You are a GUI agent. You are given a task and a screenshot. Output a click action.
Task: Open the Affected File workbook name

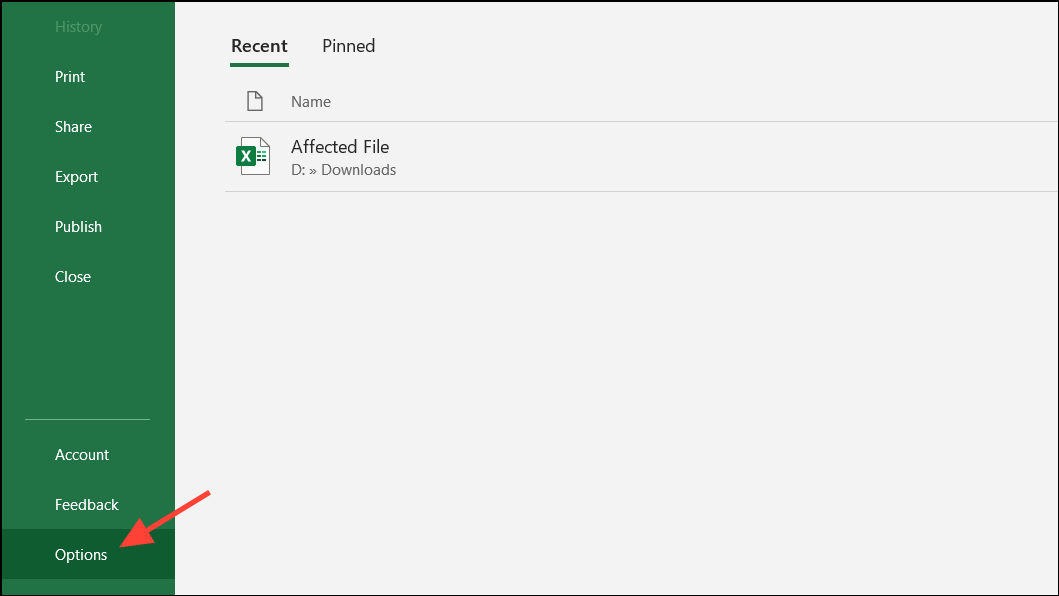pyautogui.click(x=340, y=147)
